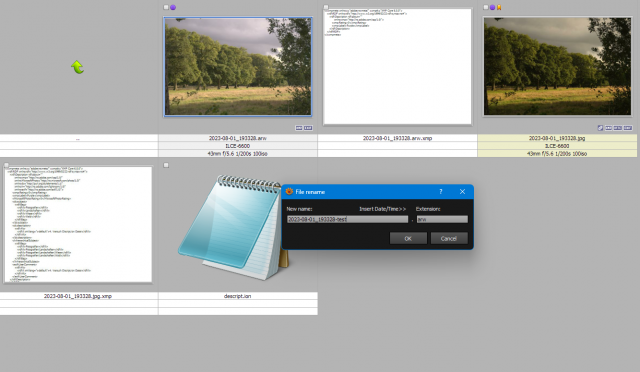The width and height of the screenshot is (640, 372).
Task: Select the 2023-08-01_193328.jpg.xmp thumbnail
Action: (x=78, y=224)
